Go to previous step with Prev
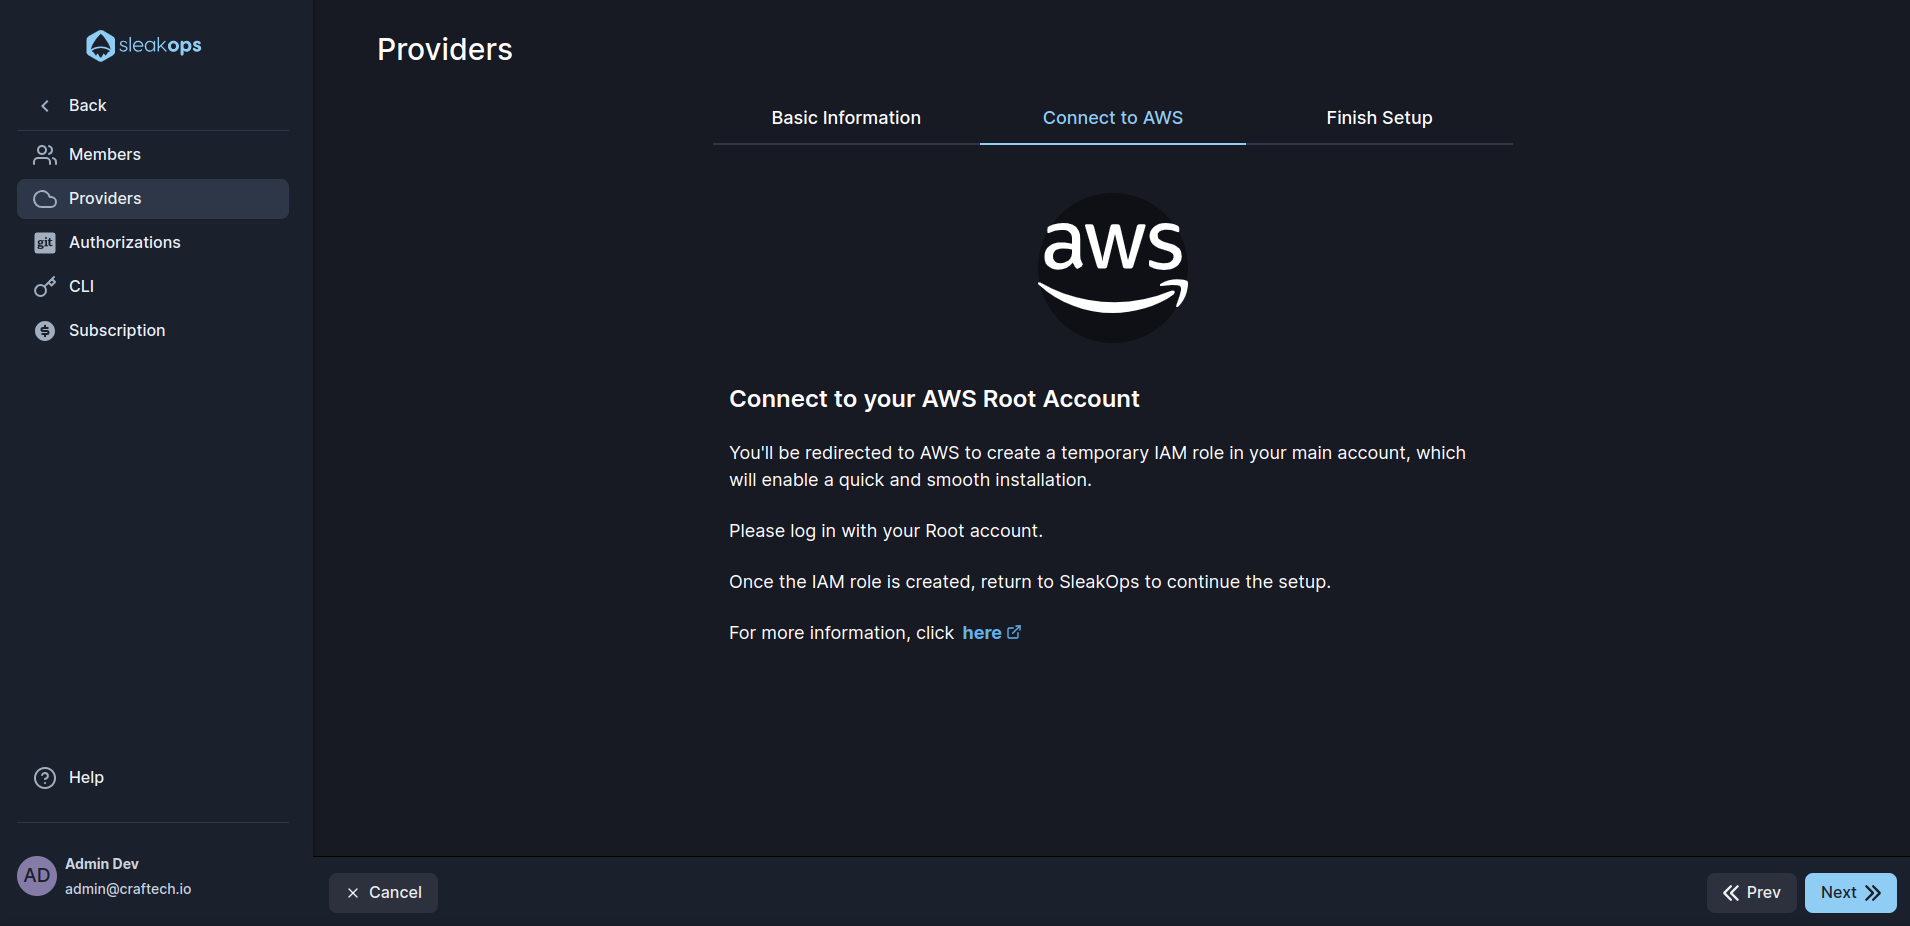1910x926 pixels. [1751, 893]
